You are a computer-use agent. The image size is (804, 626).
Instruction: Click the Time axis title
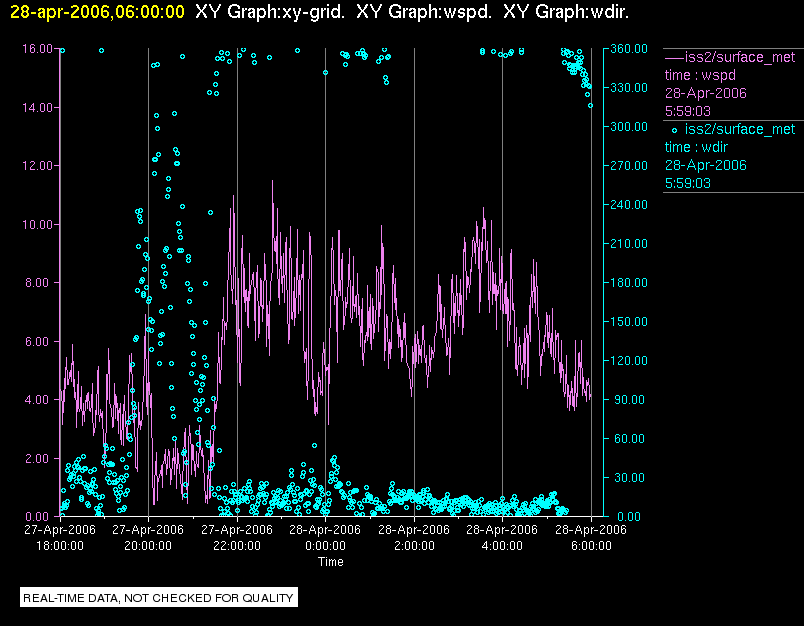click(331, 562)
